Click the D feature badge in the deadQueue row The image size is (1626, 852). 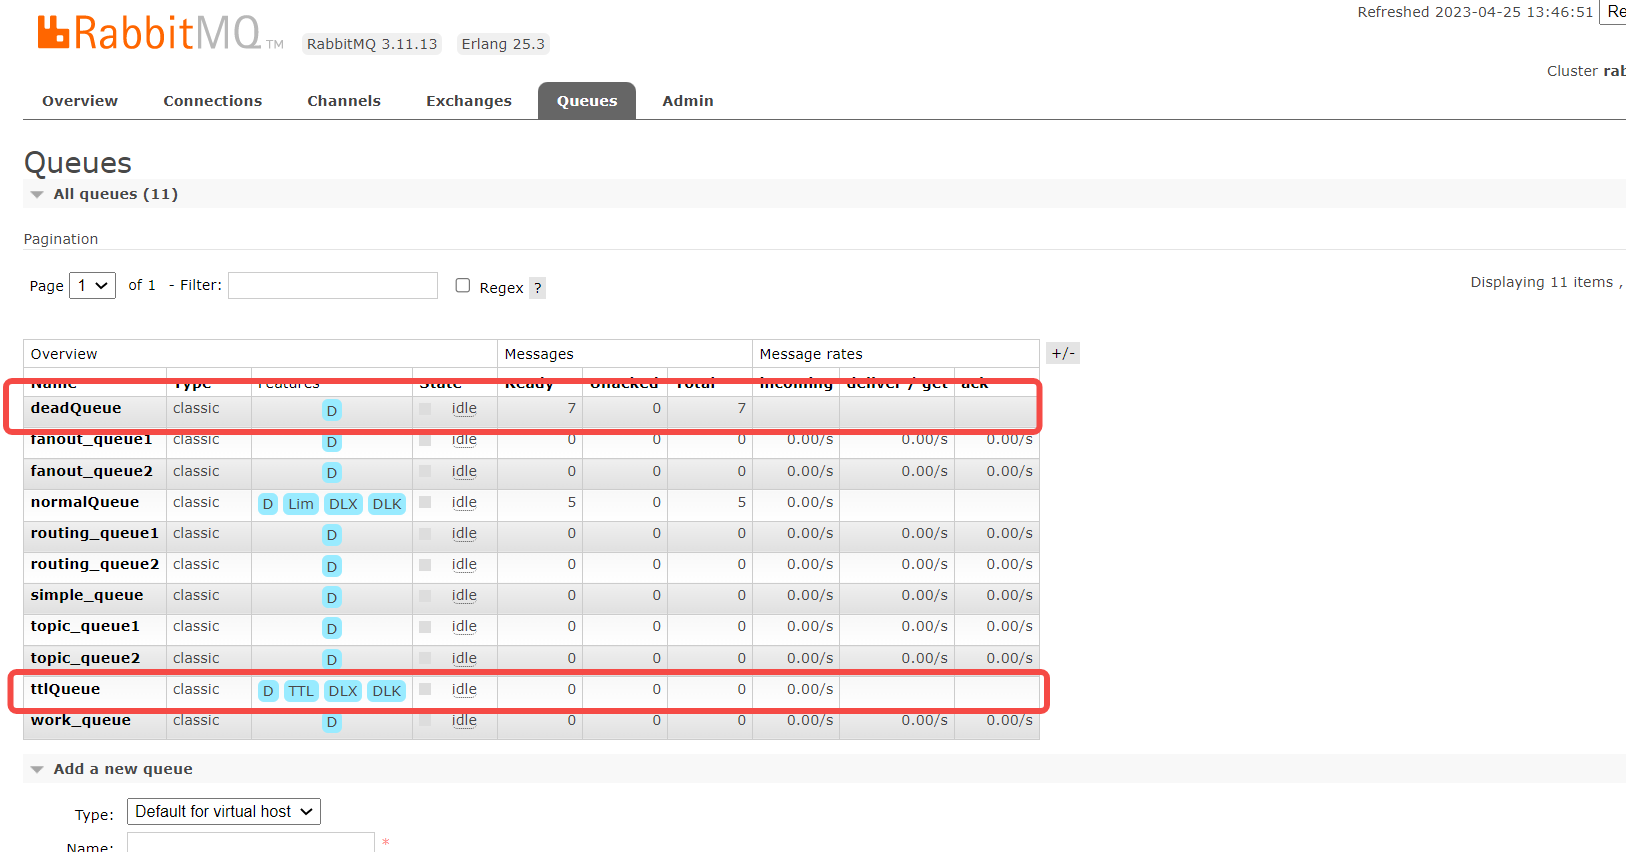point(332,410)
